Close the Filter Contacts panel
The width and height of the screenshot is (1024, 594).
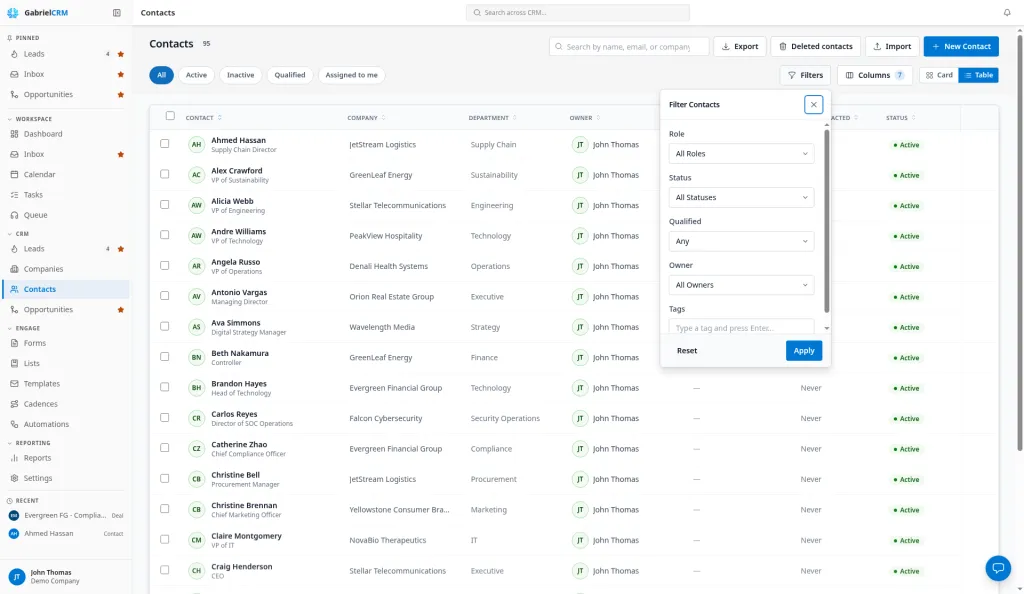click(x=813, y=104)
